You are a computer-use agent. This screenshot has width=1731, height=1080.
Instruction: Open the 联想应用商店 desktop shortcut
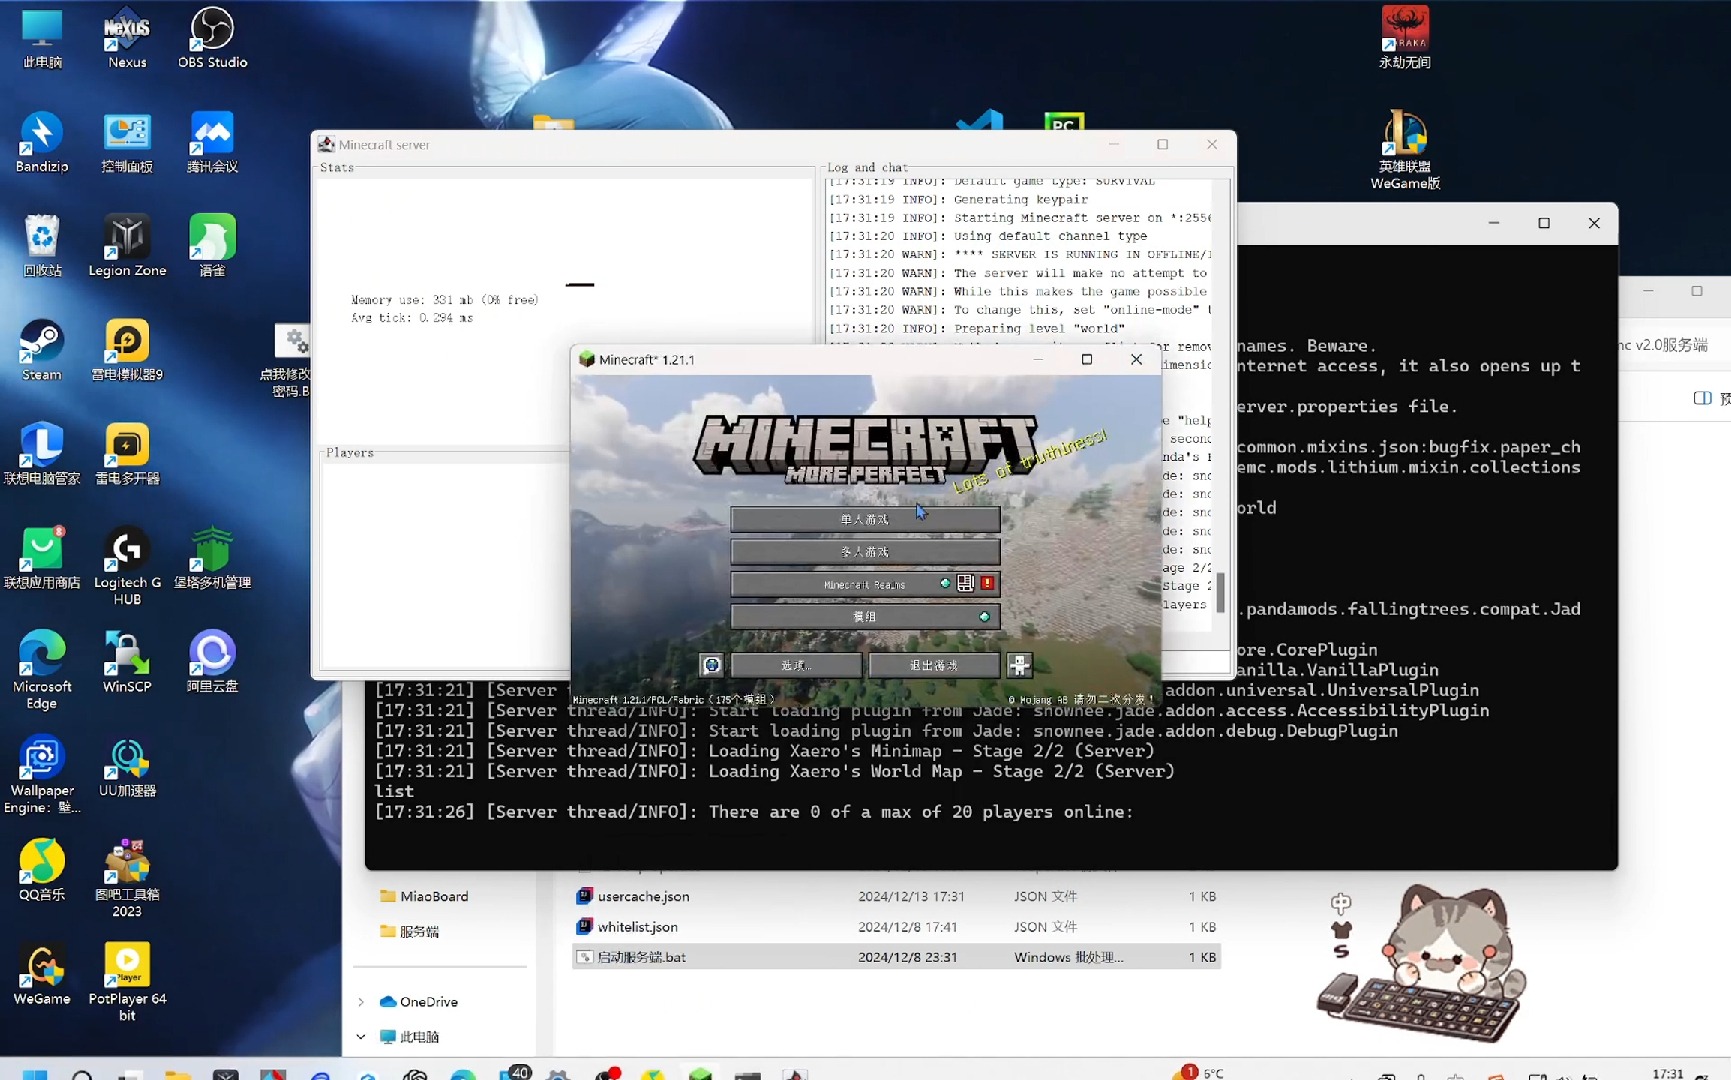click(x=42, y=558)
